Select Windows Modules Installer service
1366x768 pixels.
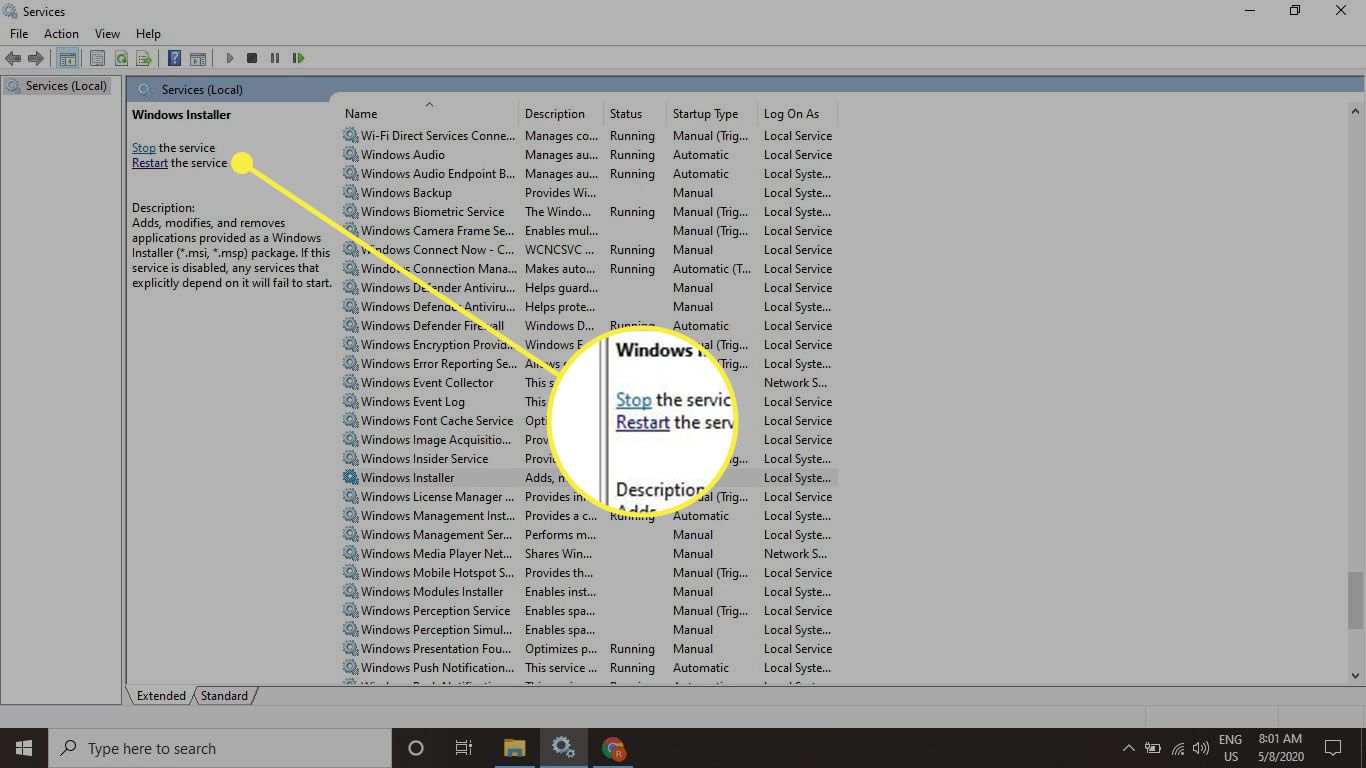(590, 592)
